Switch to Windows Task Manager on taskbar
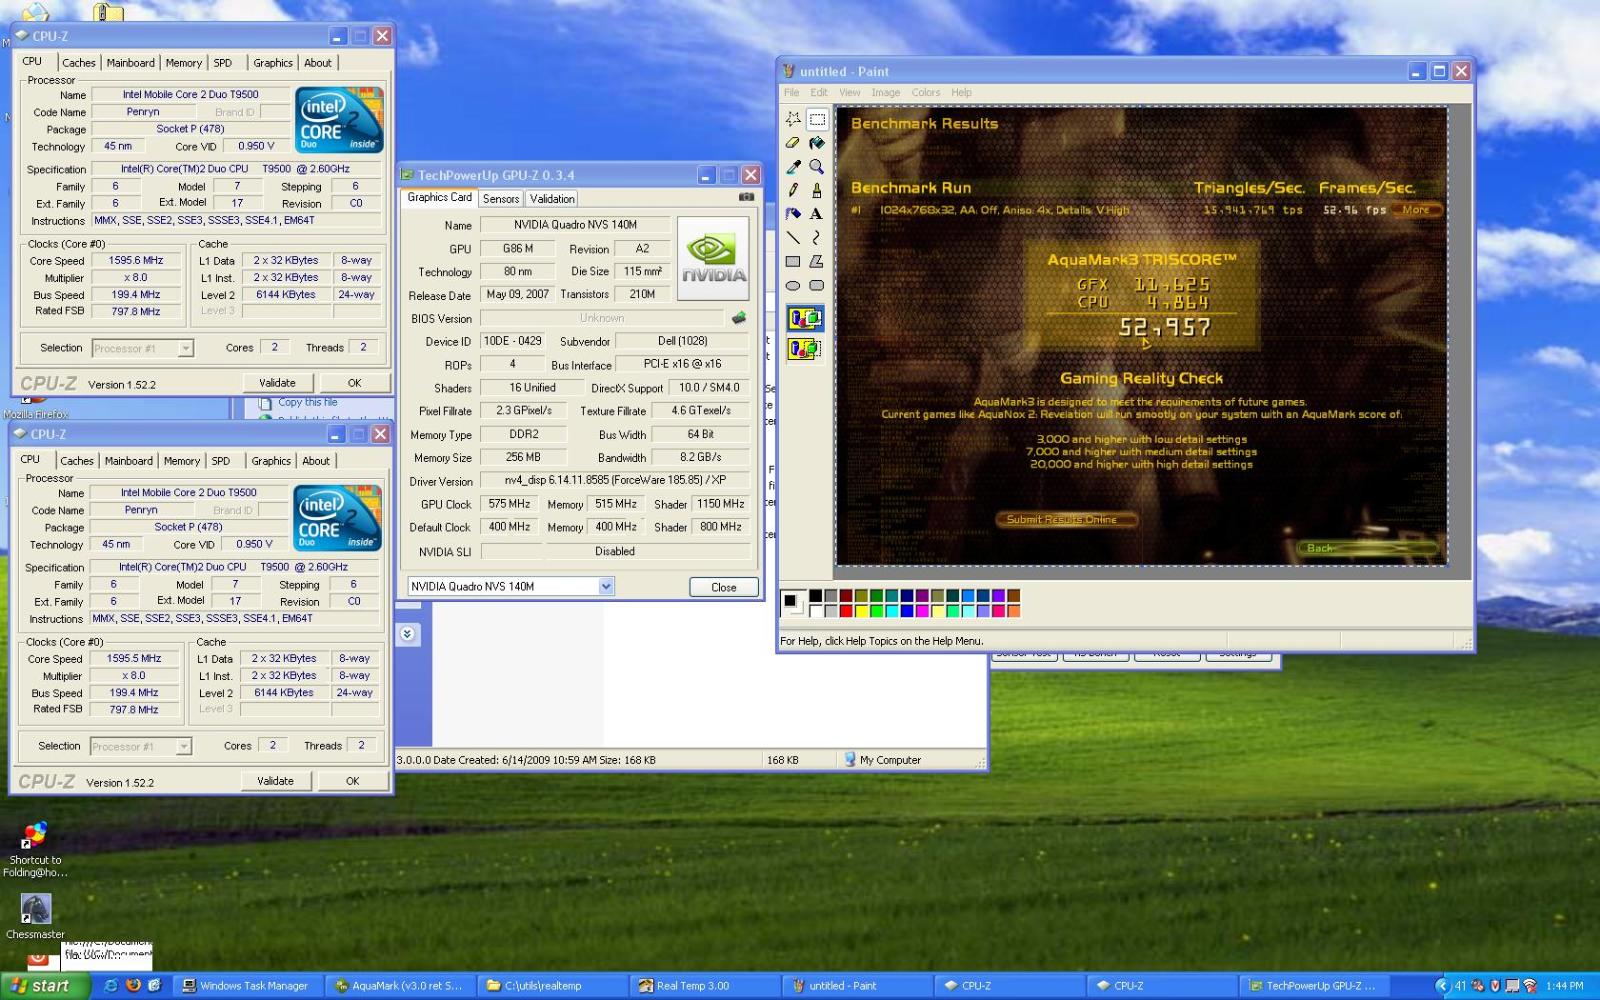 point(247,986)
